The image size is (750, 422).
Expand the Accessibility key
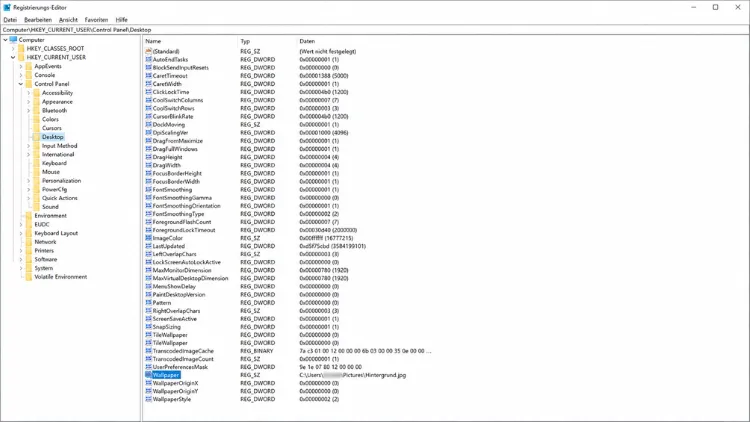click(x=28, y=93)
